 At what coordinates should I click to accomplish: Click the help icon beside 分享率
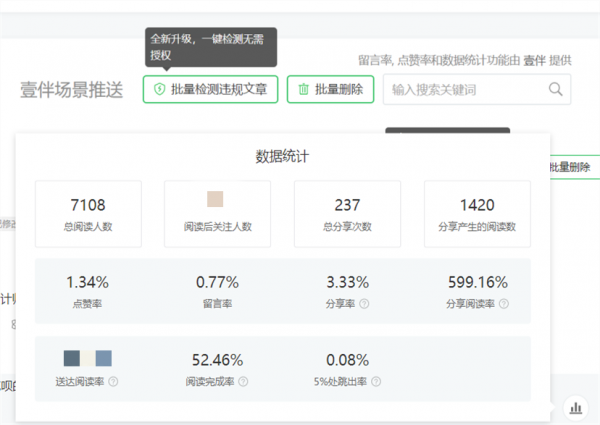(364, 304)
